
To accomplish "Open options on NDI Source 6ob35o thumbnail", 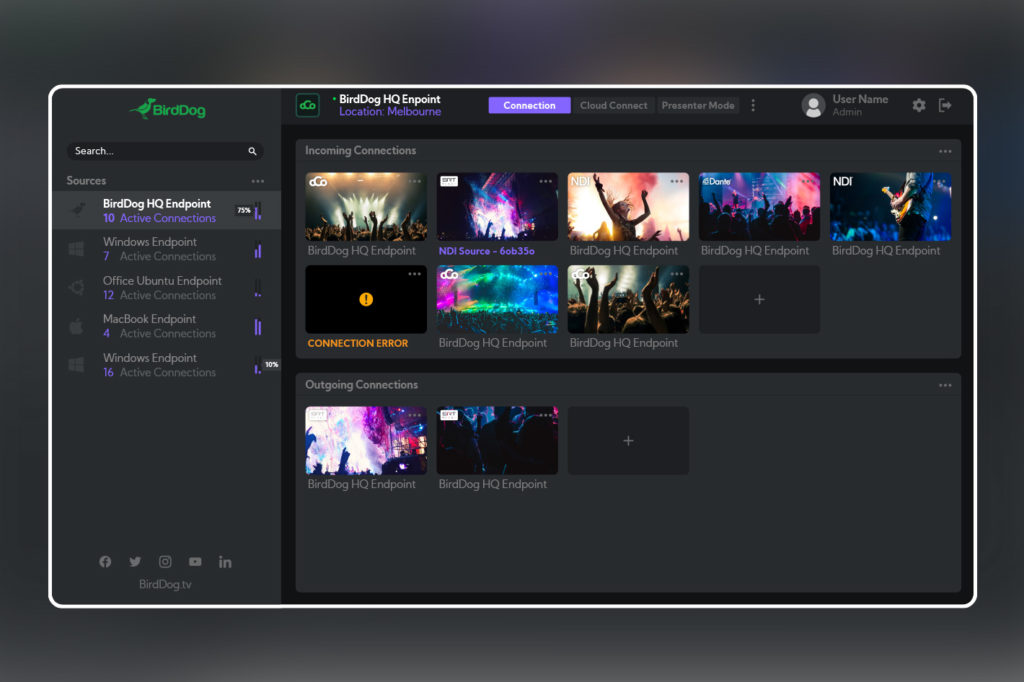I will (x=546, y=181).
